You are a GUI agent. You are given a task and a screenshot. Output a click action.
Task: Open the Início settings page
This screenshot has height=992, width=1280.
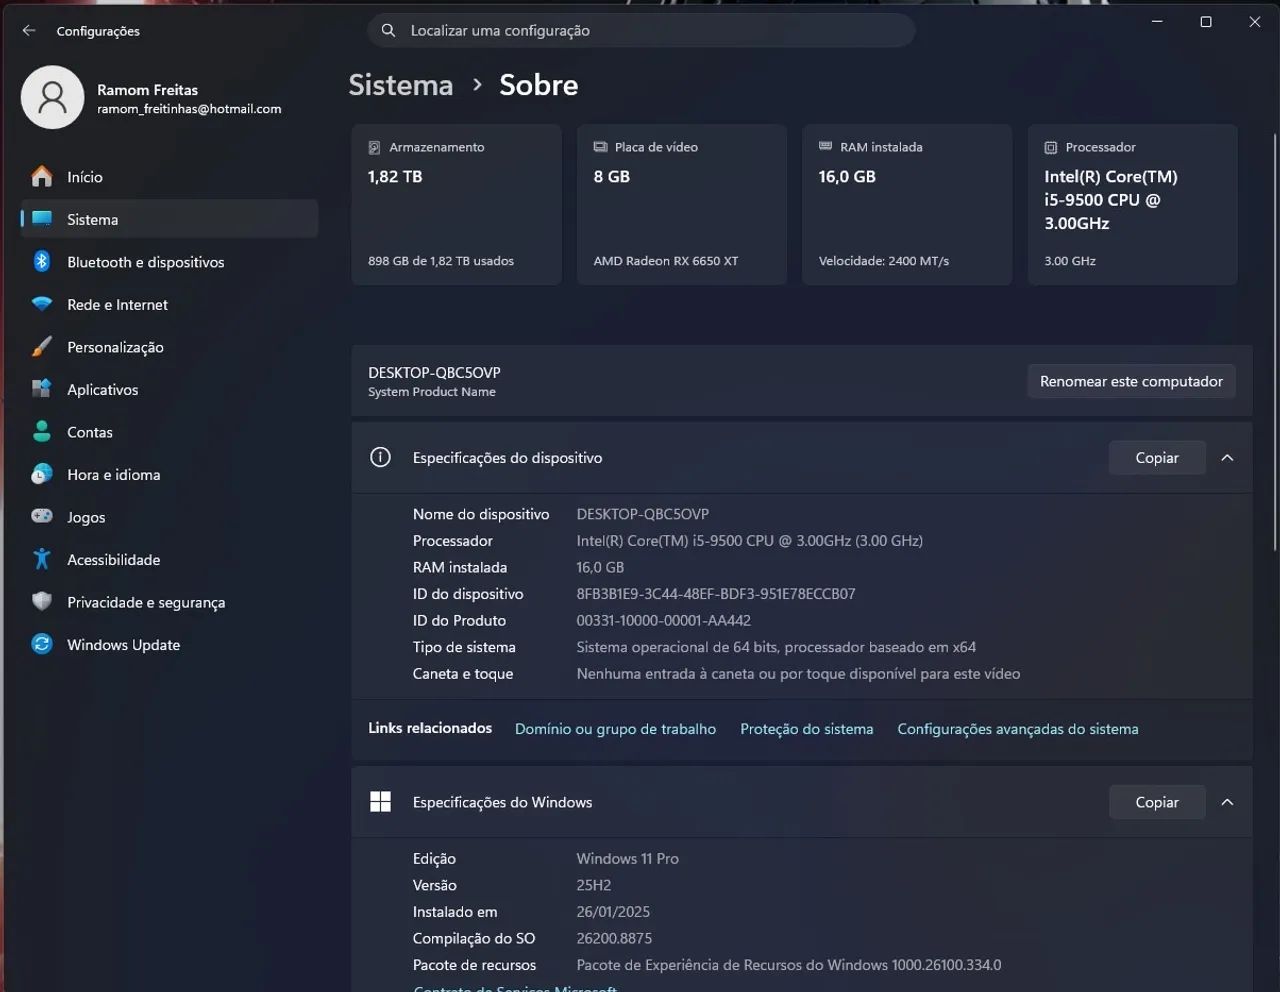[x=169, y=177]
